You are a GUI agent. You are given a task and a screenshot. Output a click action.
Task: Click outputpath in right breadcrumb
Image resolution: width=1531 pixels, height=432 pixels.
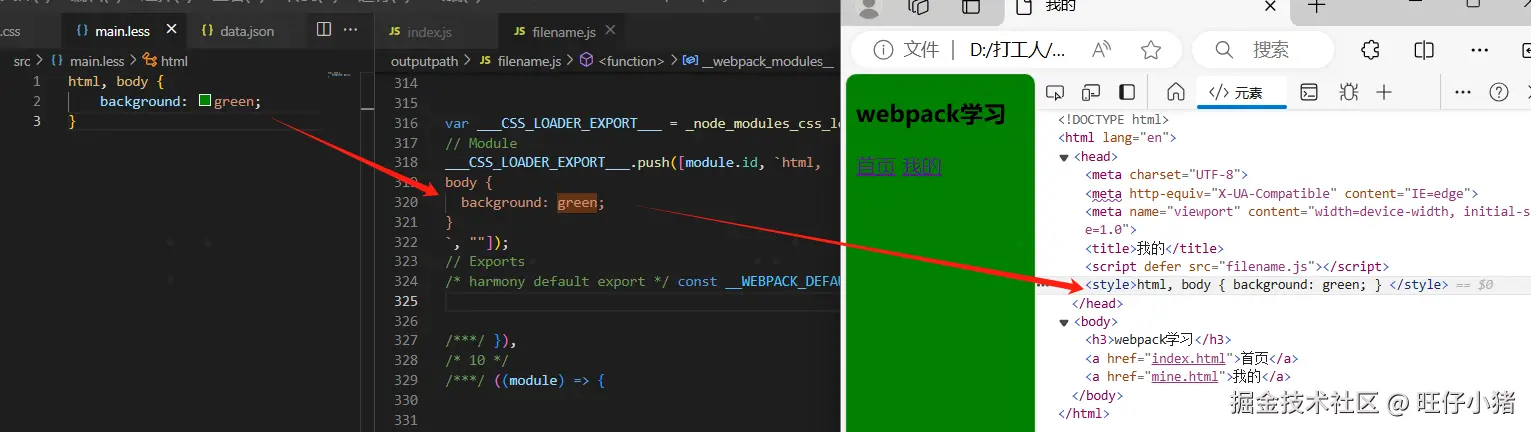coord(425,61)
